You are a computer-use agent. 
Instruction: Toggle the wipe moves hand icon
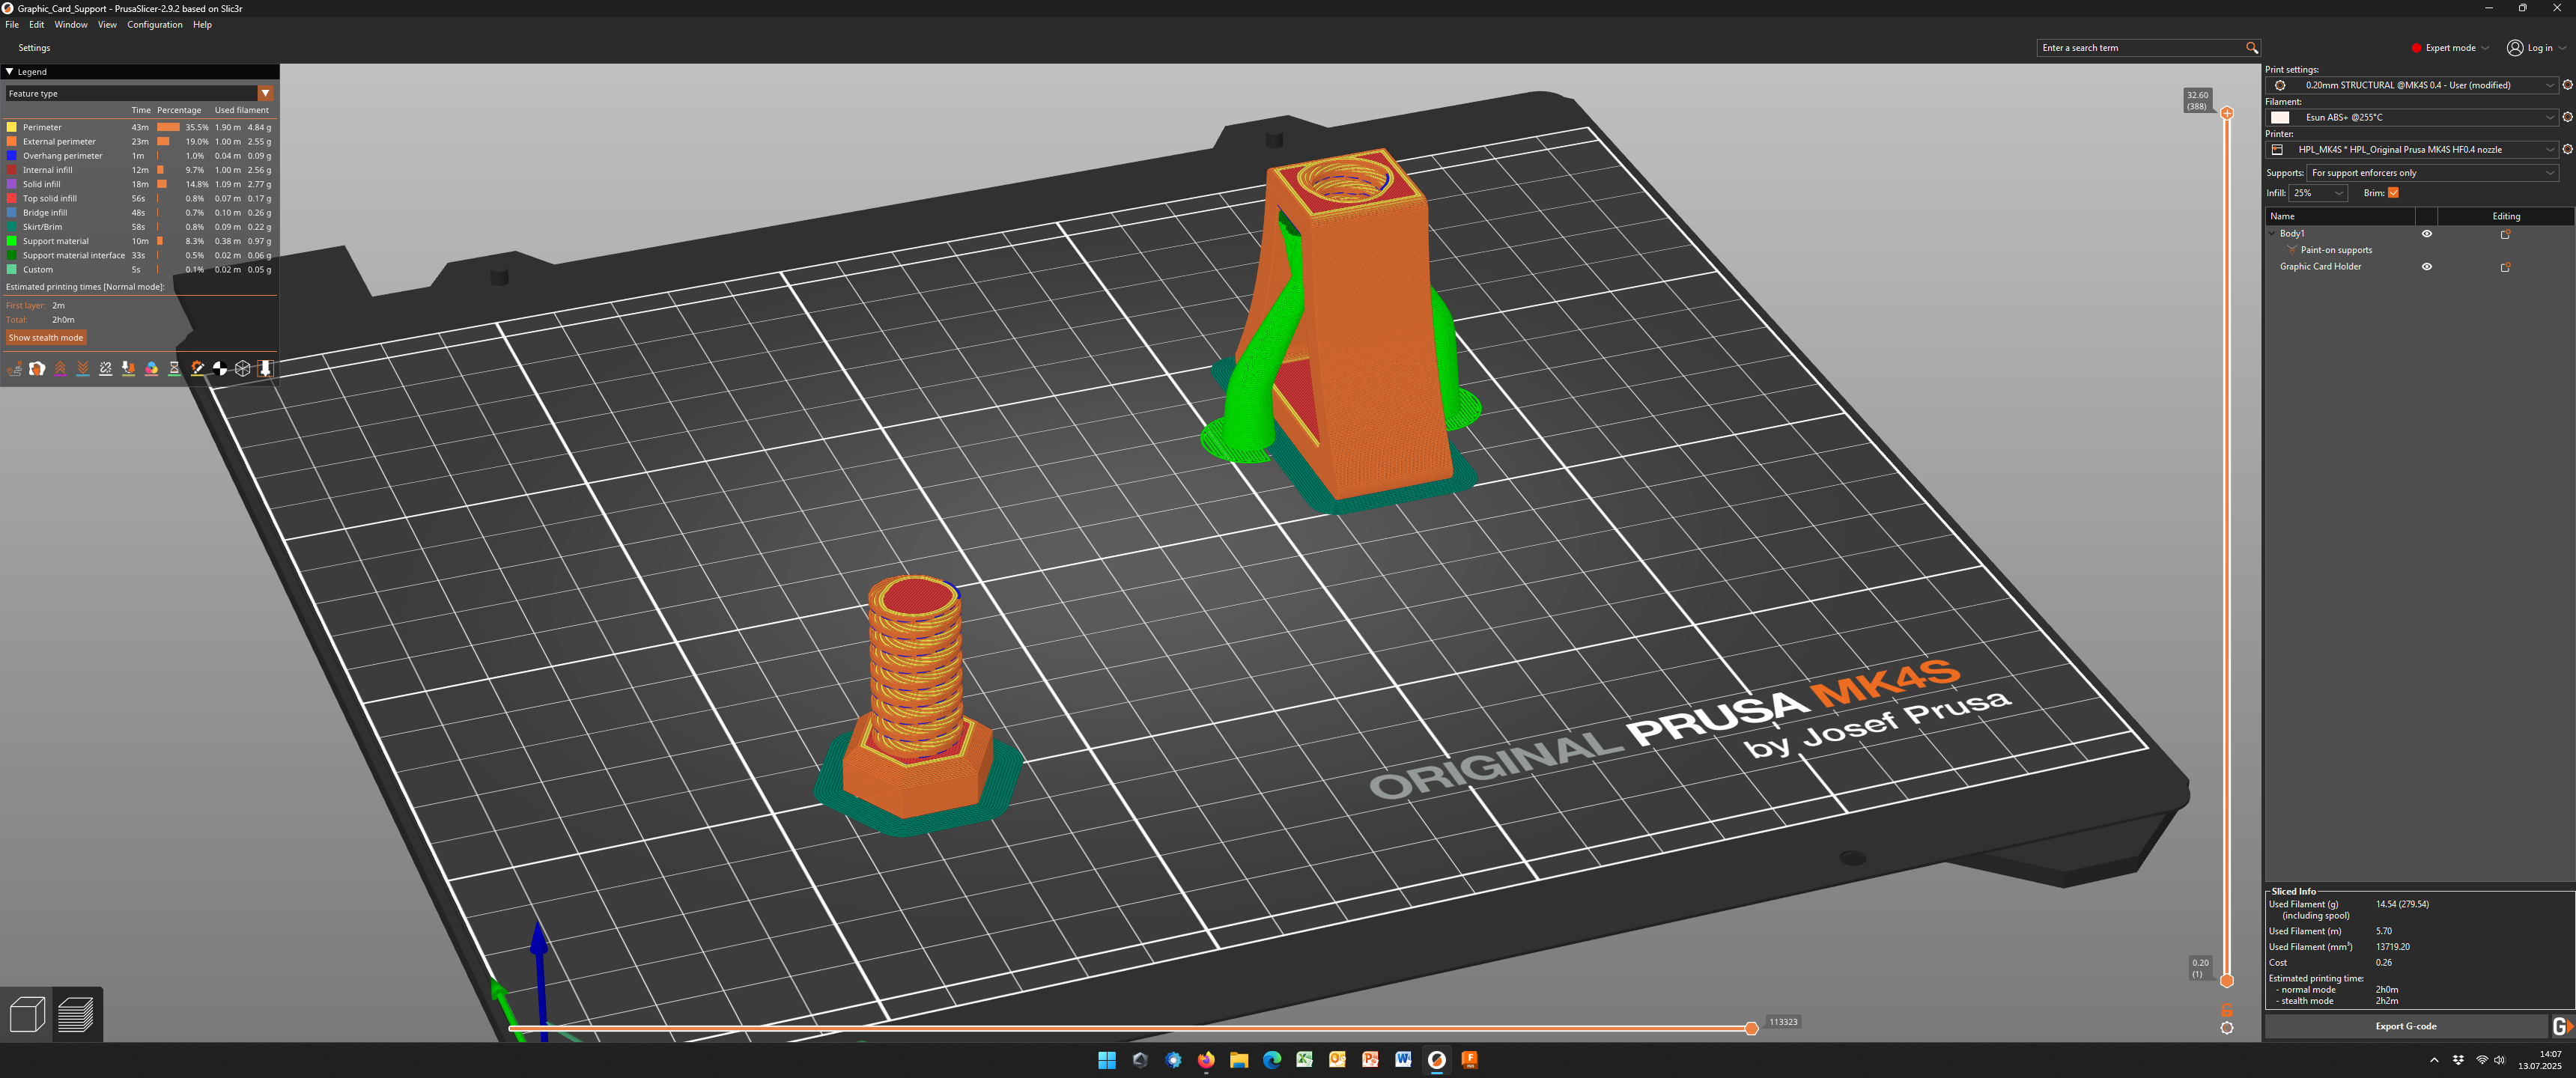(x=37, y=369)
